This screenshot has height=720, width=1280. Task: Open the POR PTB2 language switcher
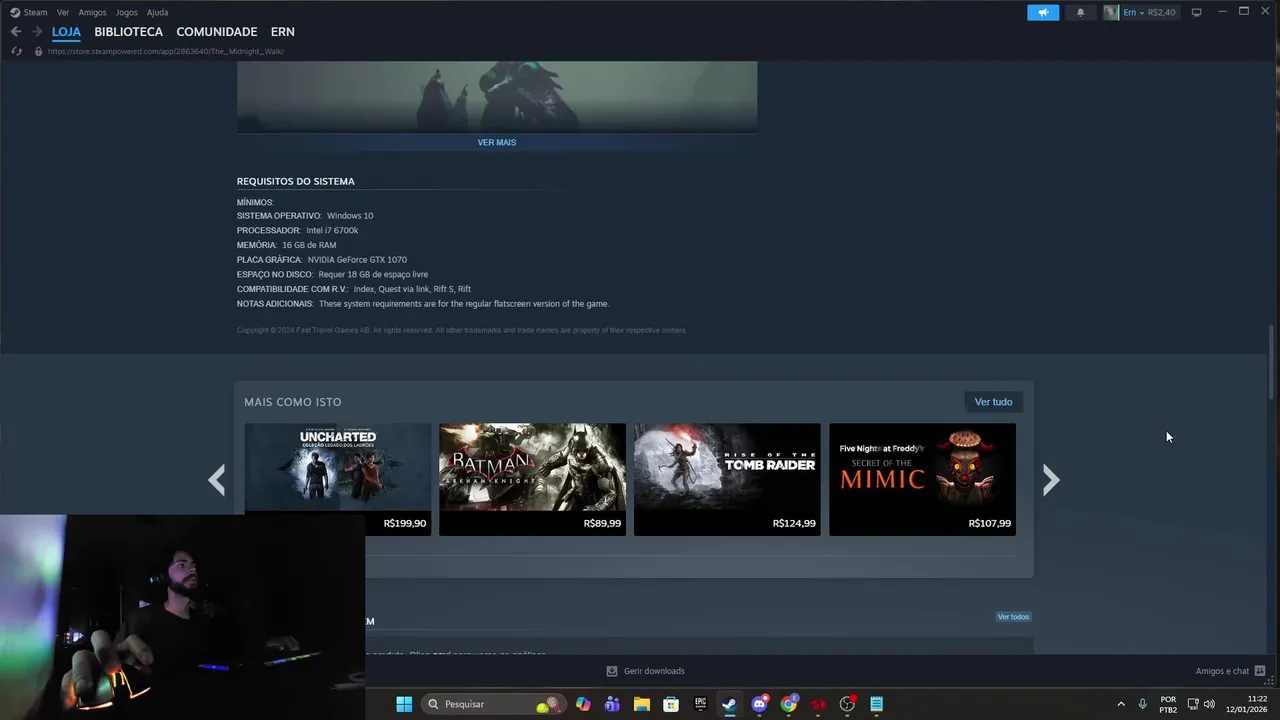pos(1168,704)
